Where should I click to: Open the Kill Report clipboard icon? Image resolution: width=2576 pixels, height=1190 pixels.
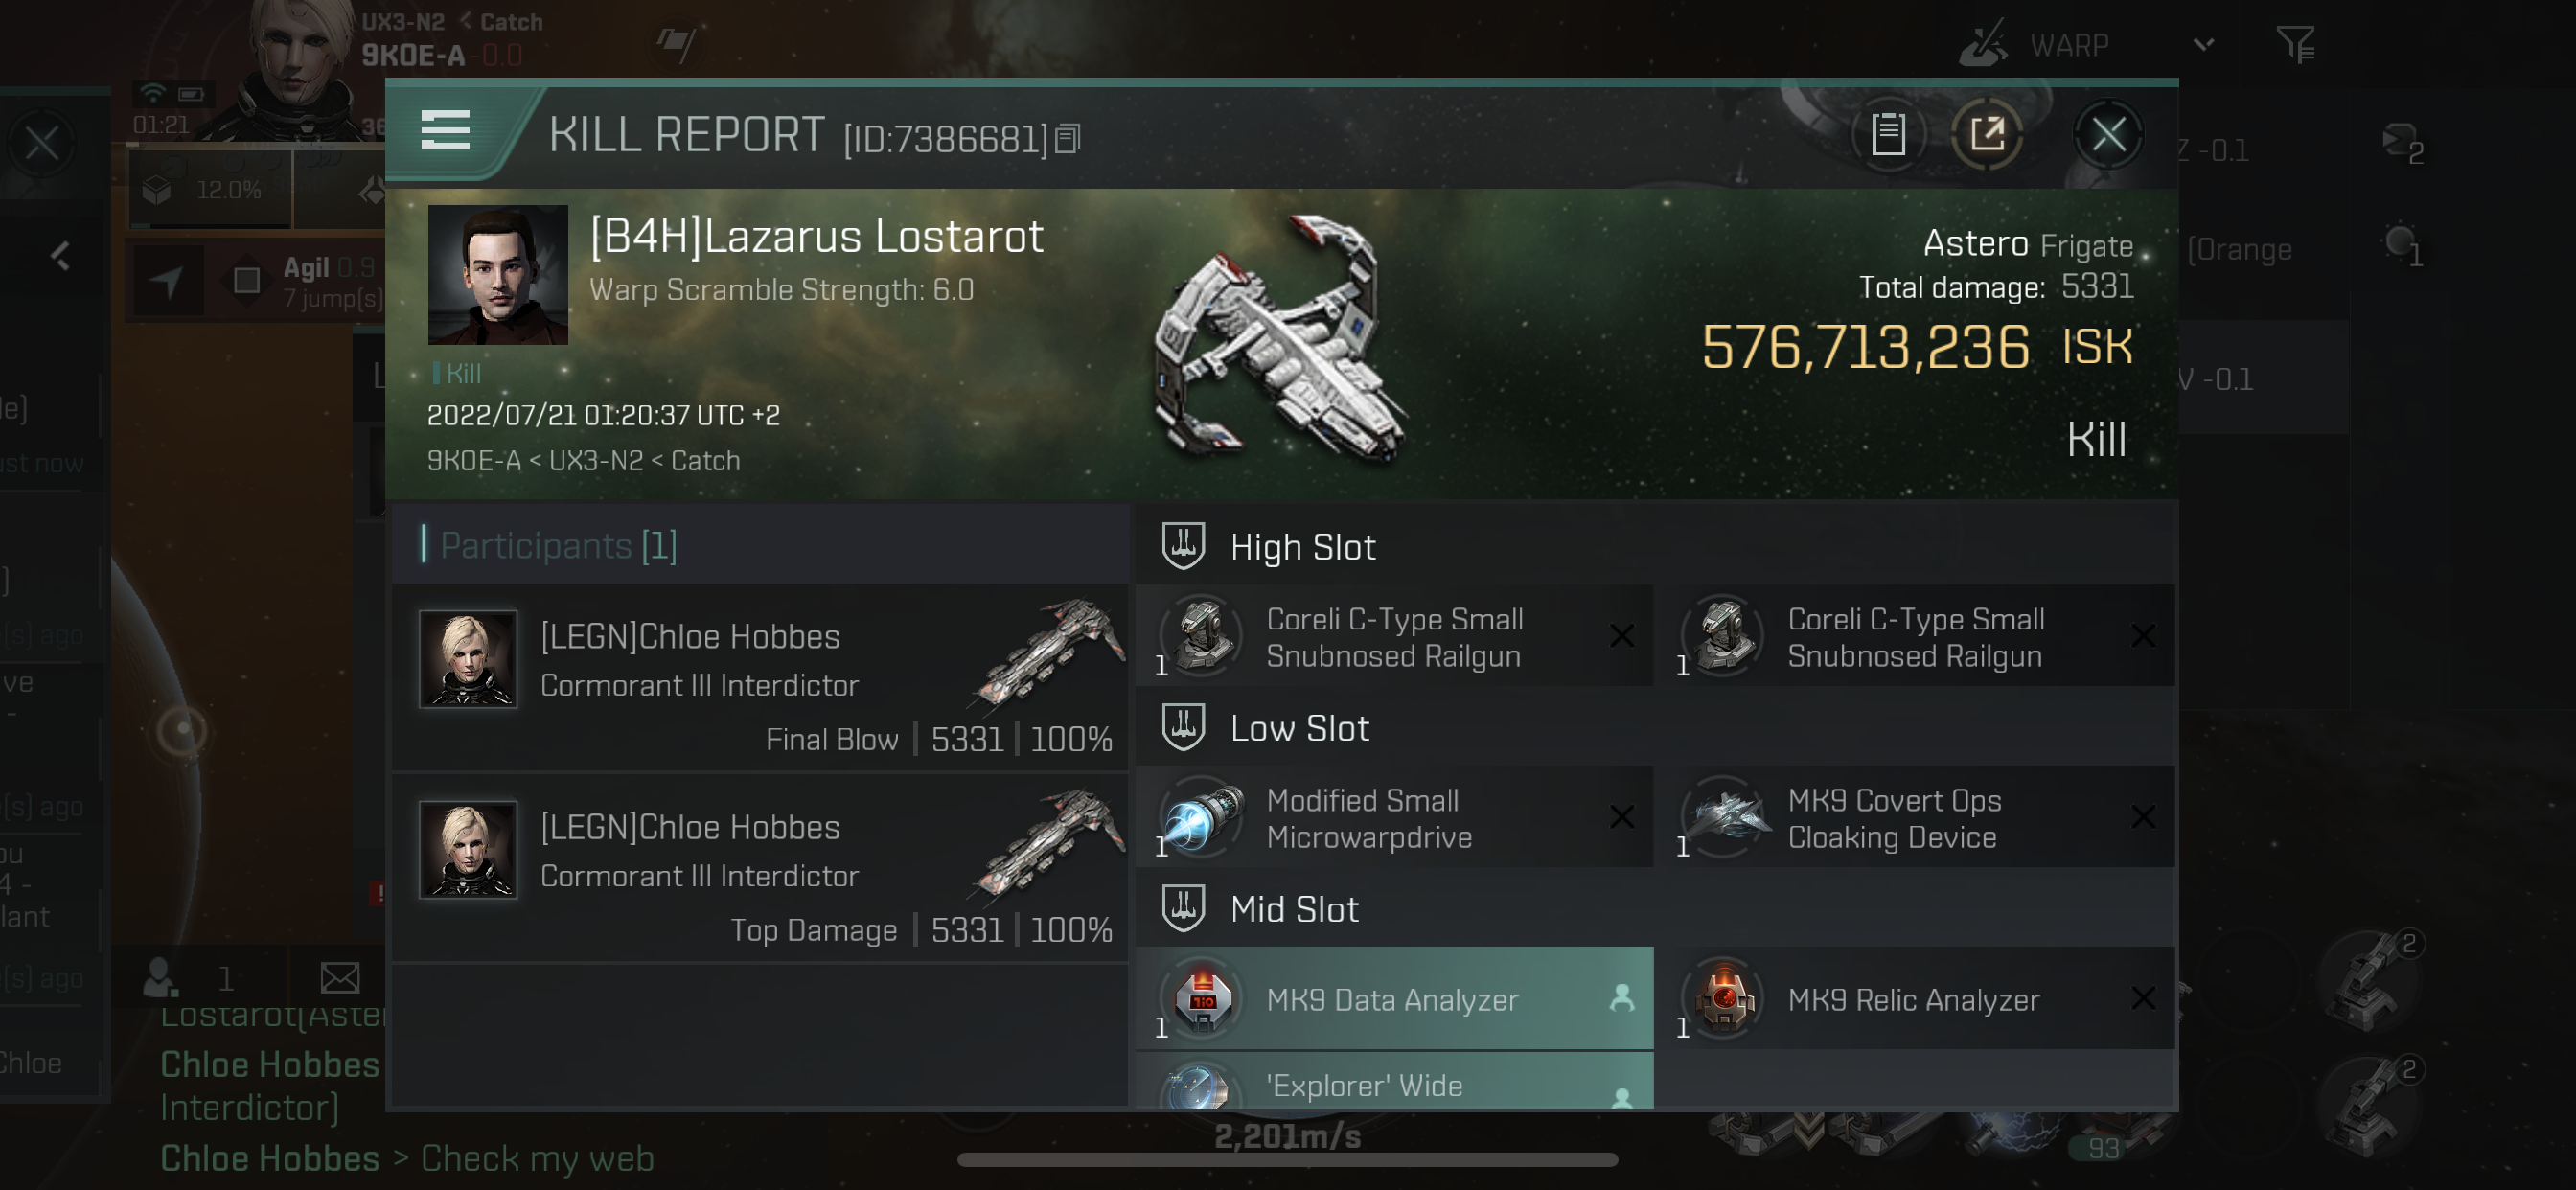pos(1888,135)
